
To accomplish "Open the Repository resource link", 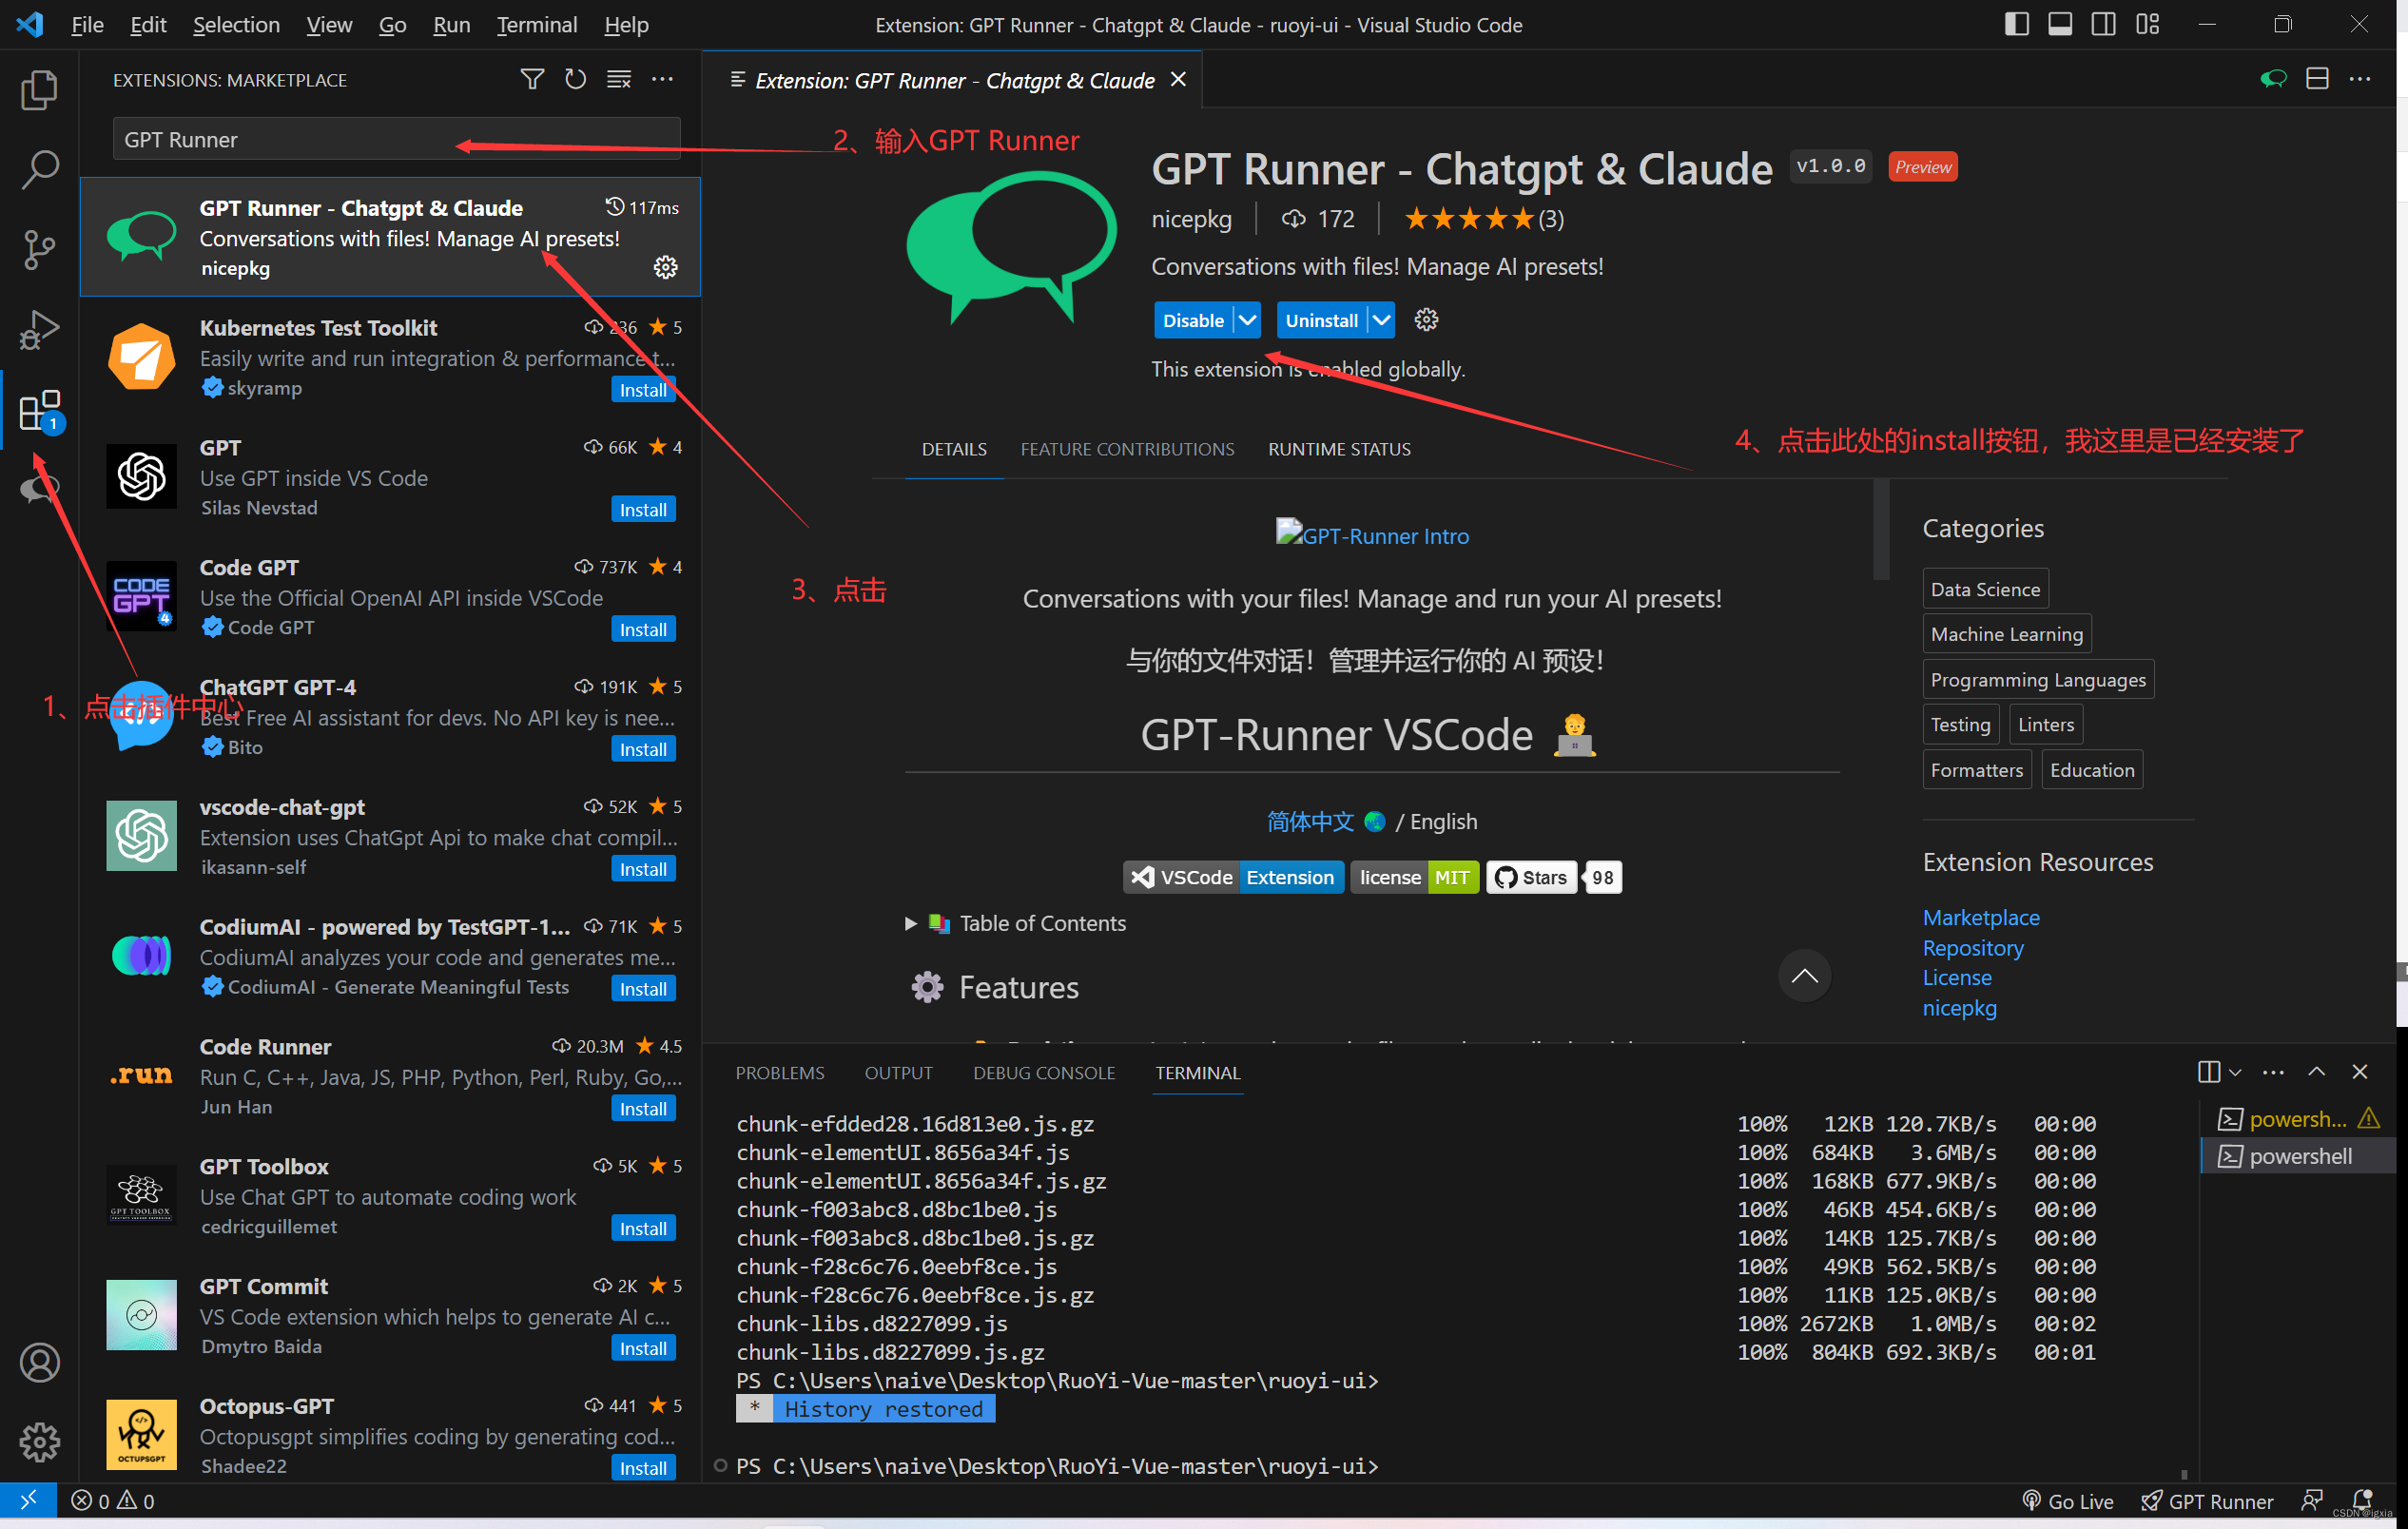I will point(1972,947).
